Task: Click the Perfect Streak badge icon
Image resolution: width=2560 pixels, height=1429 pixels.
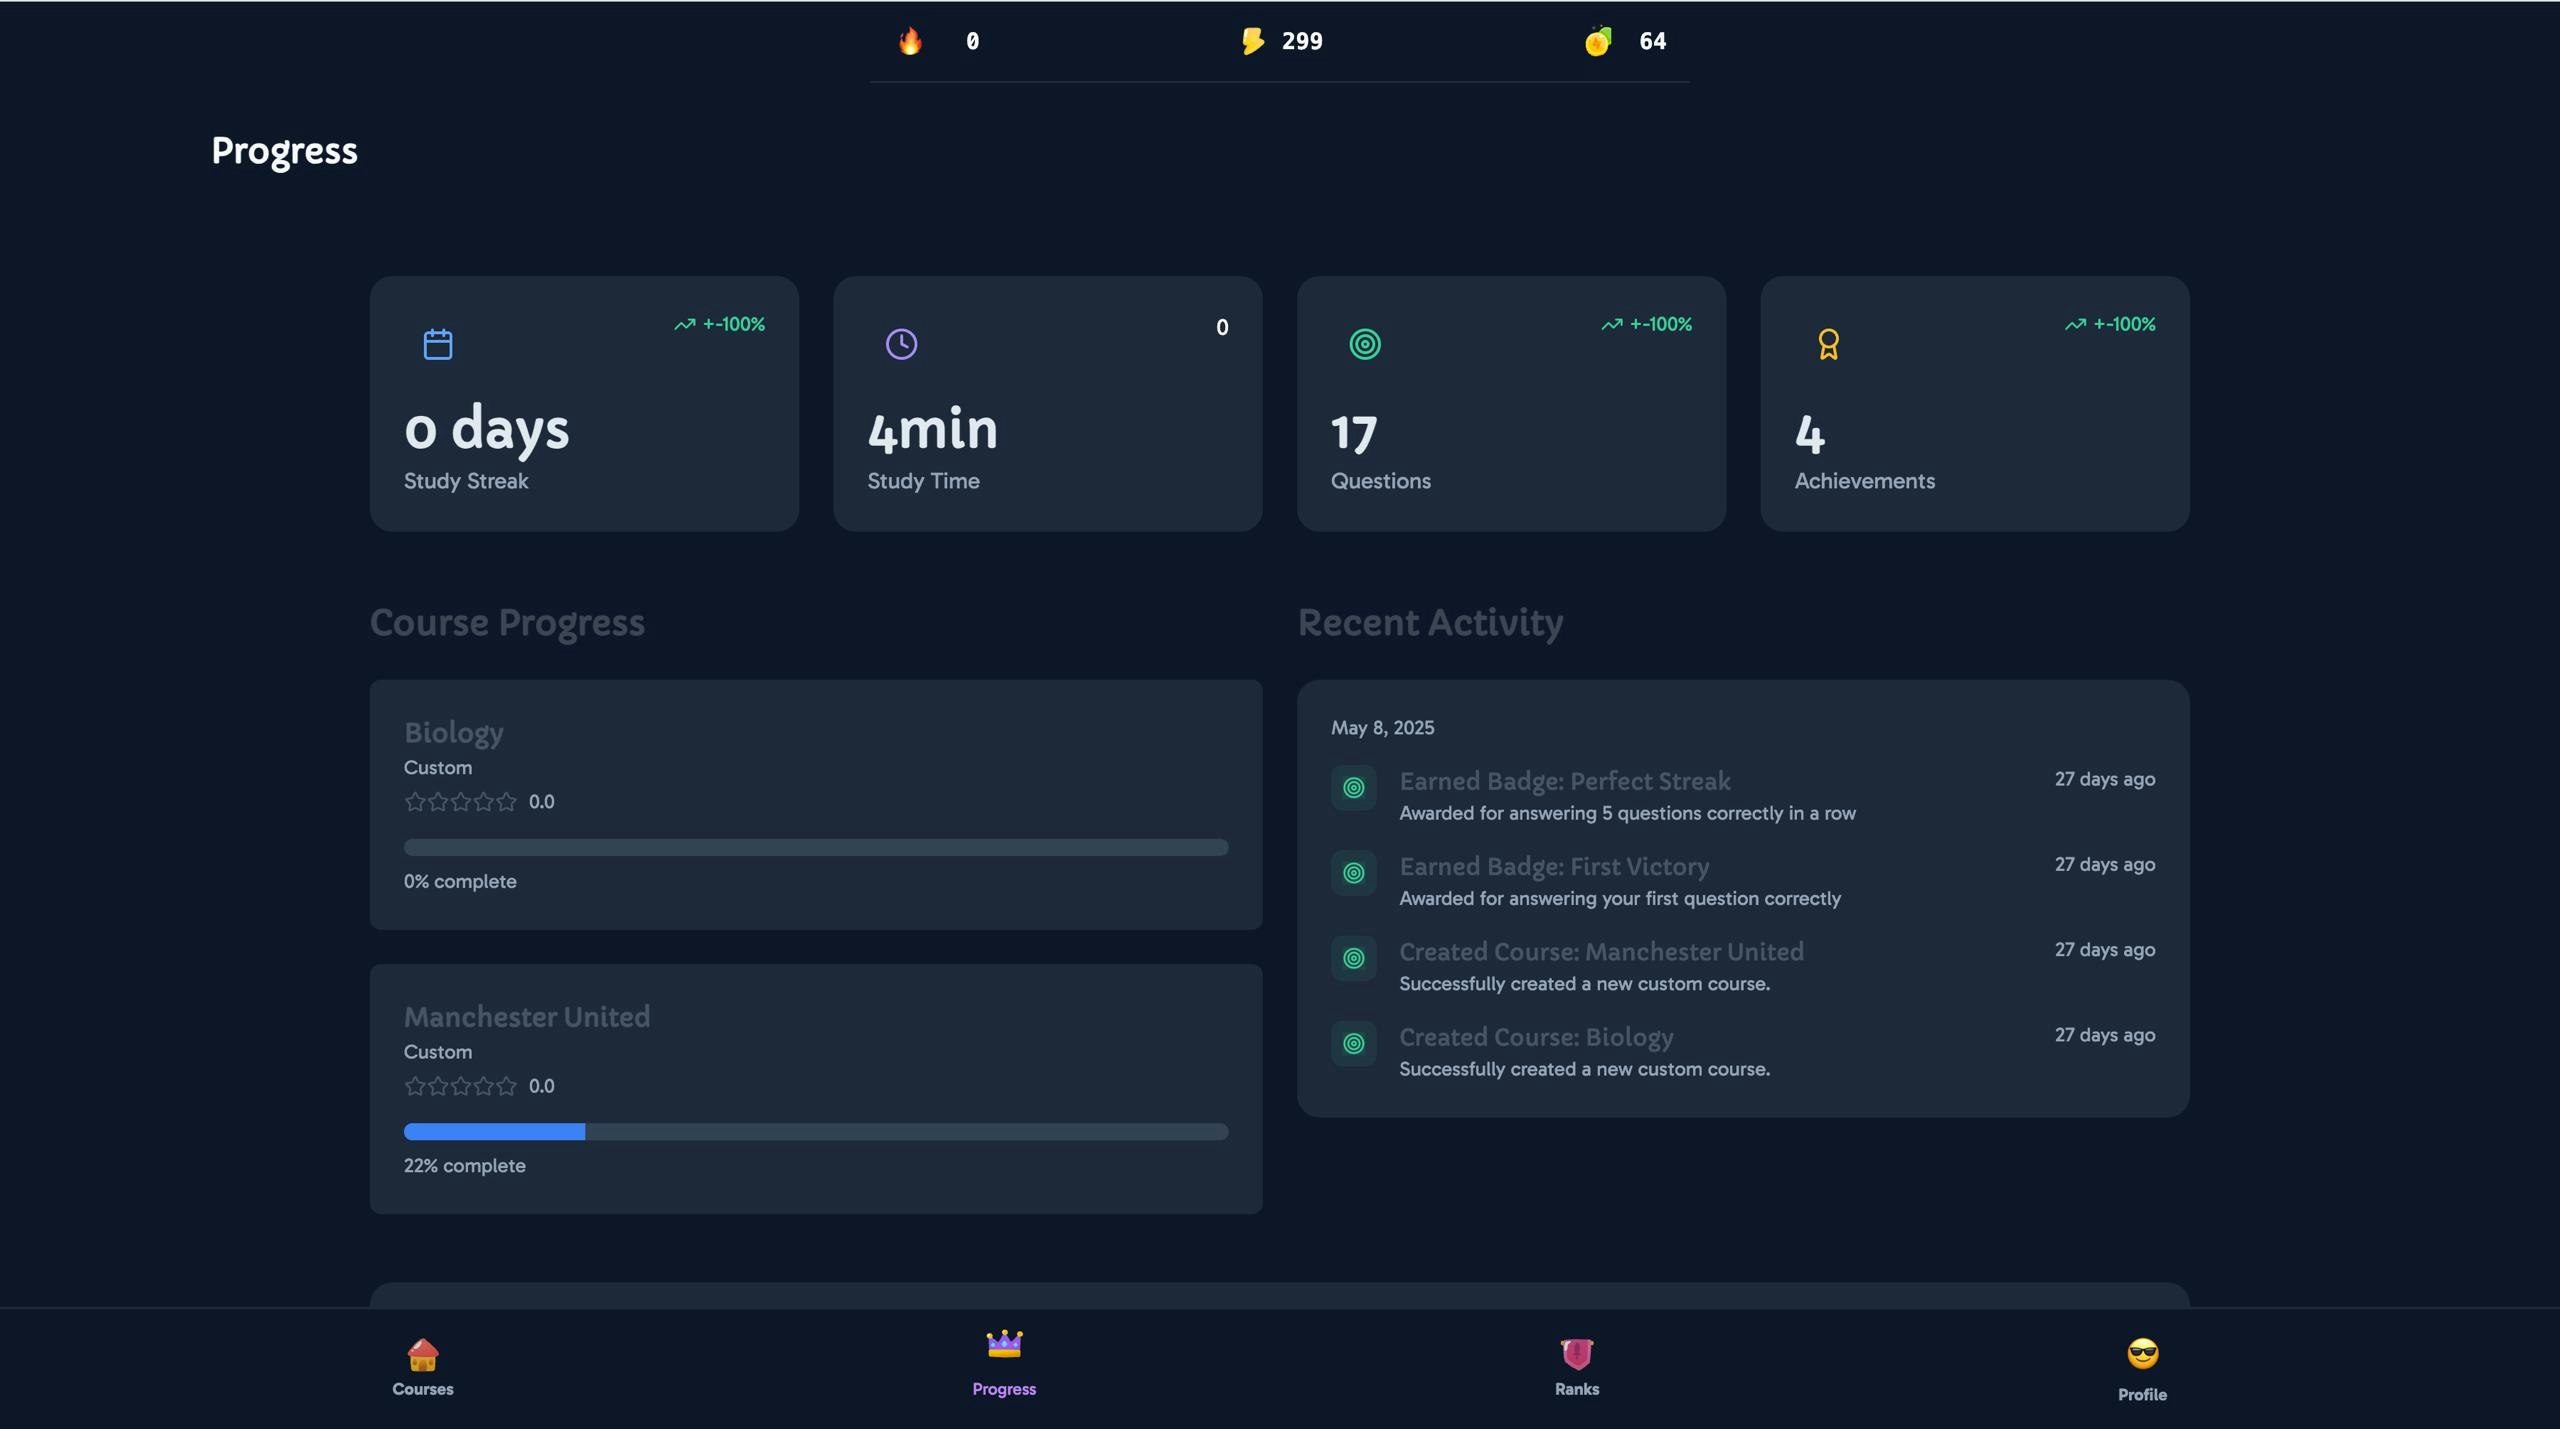Action: (1354, 788)
